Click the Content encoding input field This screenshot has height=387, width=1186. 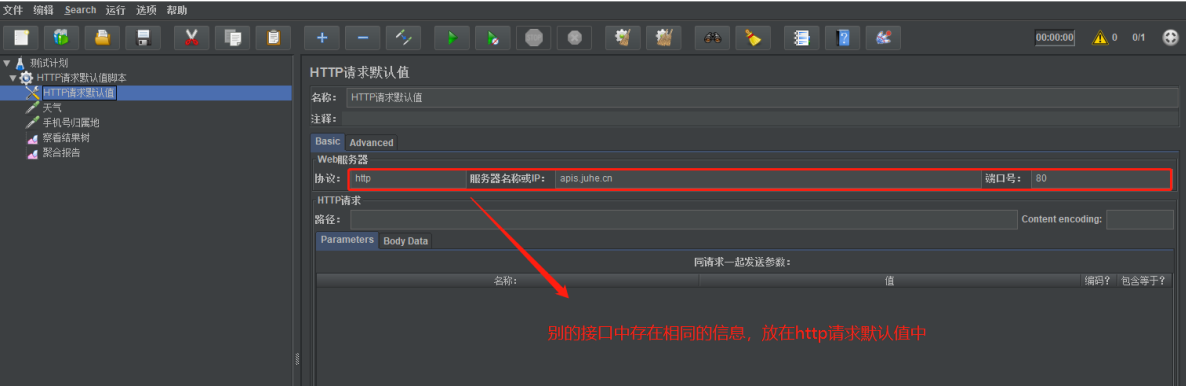pyautogui.click(x=1140, y=219)
